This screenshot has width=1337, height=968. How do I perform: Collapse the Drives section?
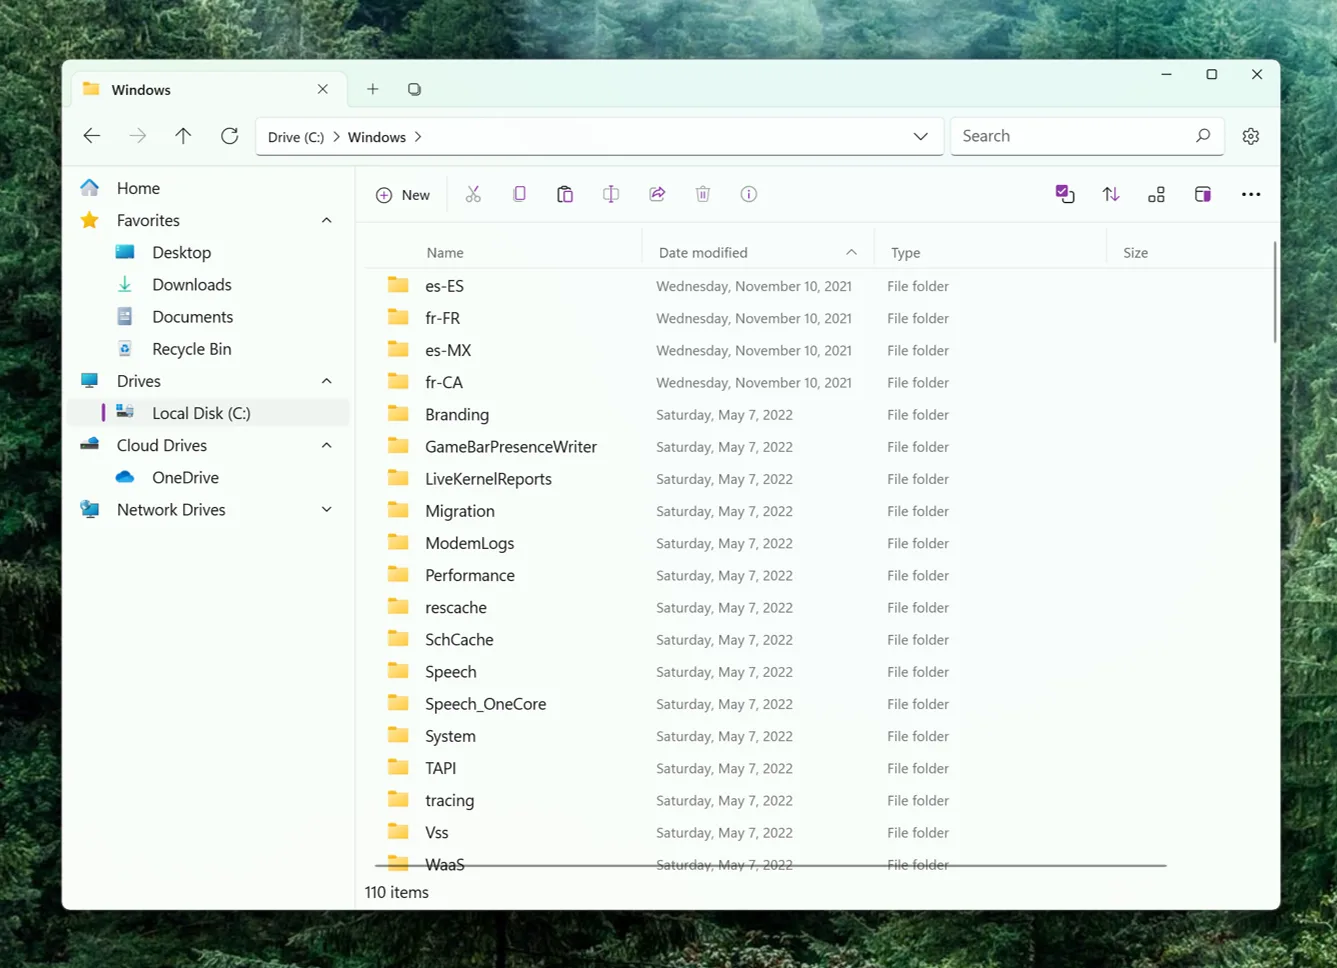click(x=326, y=380)
